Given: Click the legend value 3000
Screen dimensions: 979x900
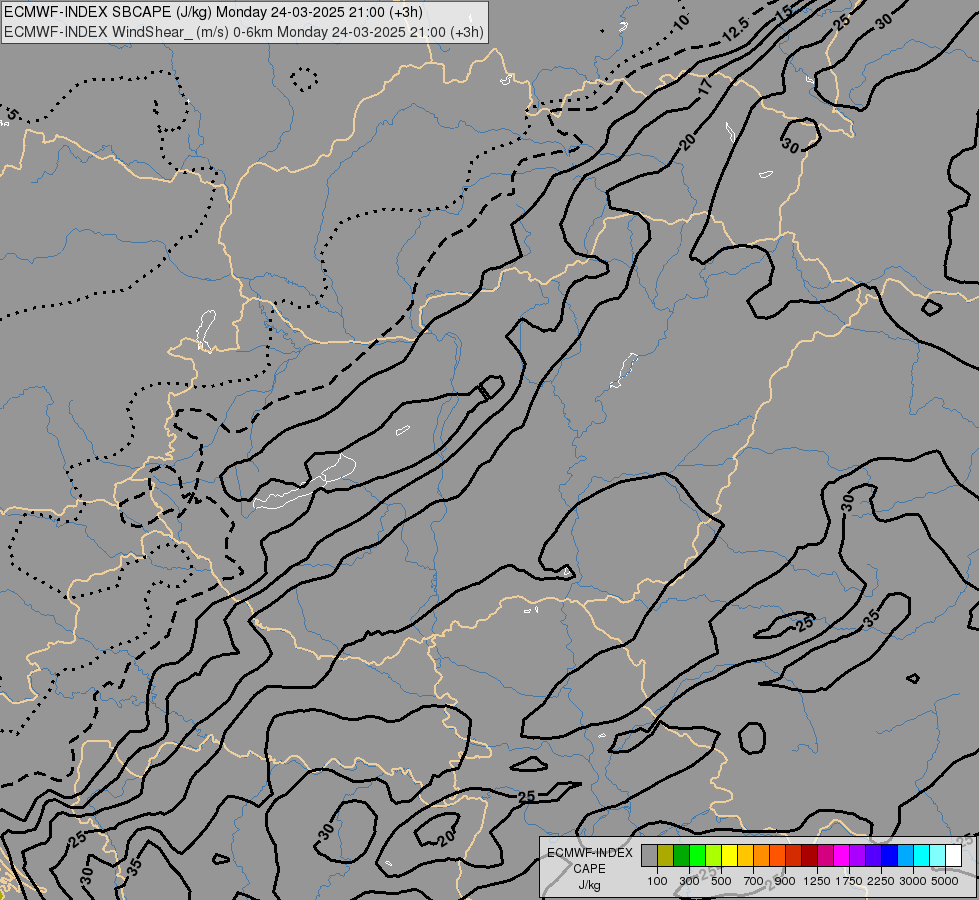Looking at the screenshot, I should click(913, 881).
